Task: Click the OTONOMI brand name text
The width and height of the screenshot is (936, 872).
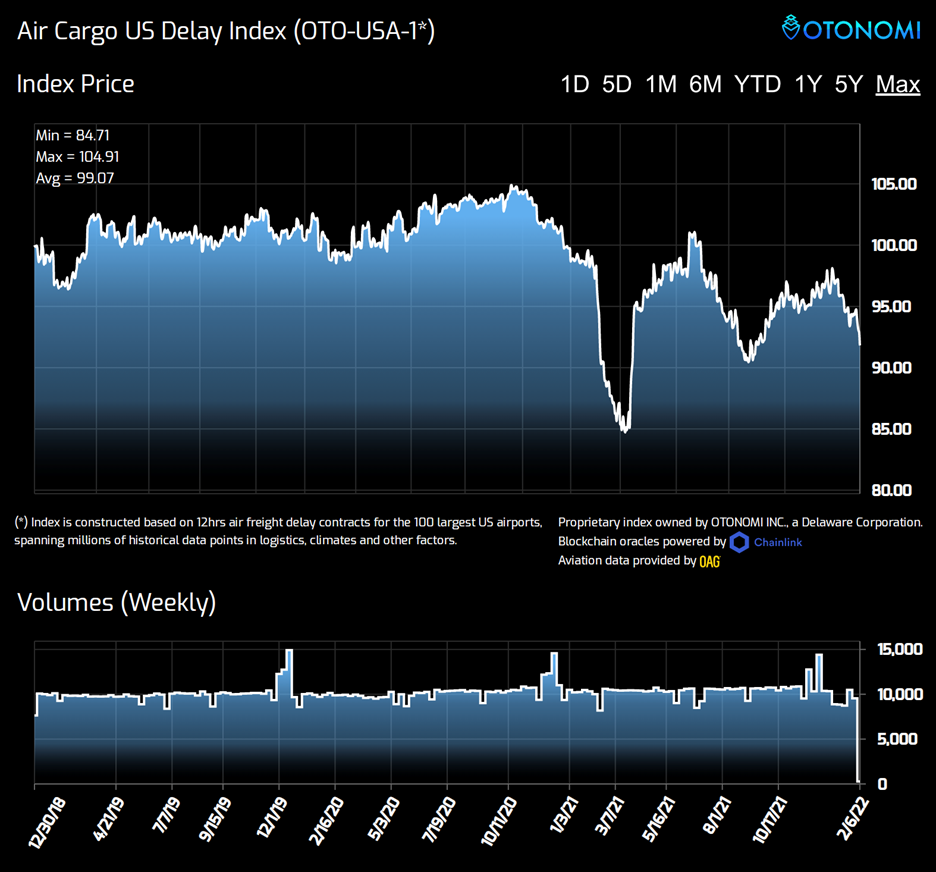Action: [x=863, y=29]
